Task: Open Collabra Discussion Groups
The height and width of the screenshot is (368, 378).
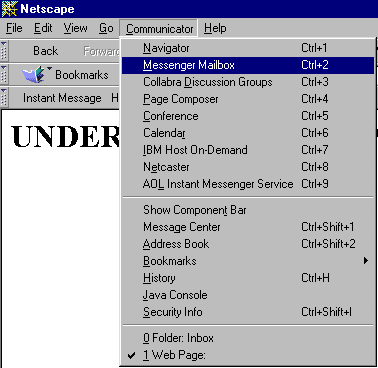Action: click(x=248, y=82)
